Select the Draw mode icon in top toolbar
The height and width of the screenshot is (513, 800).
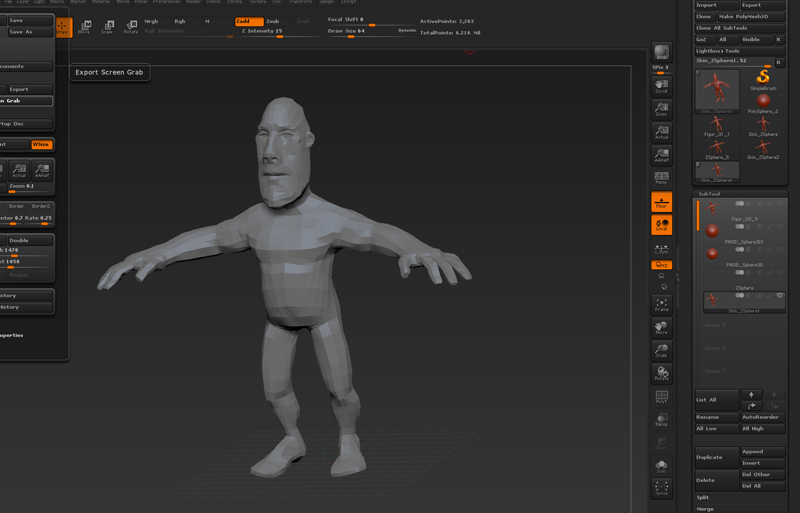[62, 26]
